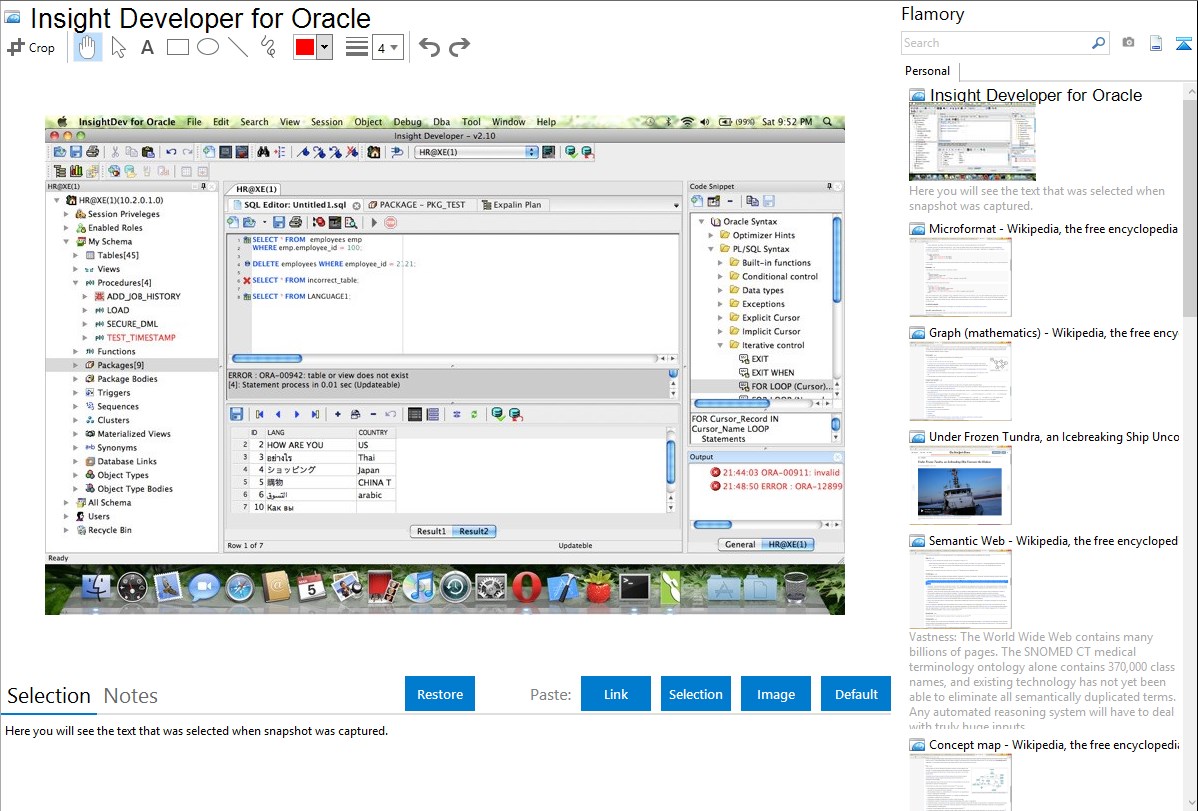Select TEST_TIMESTAMP procedure in tree
Viewport: 1198px width, 811px height.
pyautogui.click(x=141, y=338)
